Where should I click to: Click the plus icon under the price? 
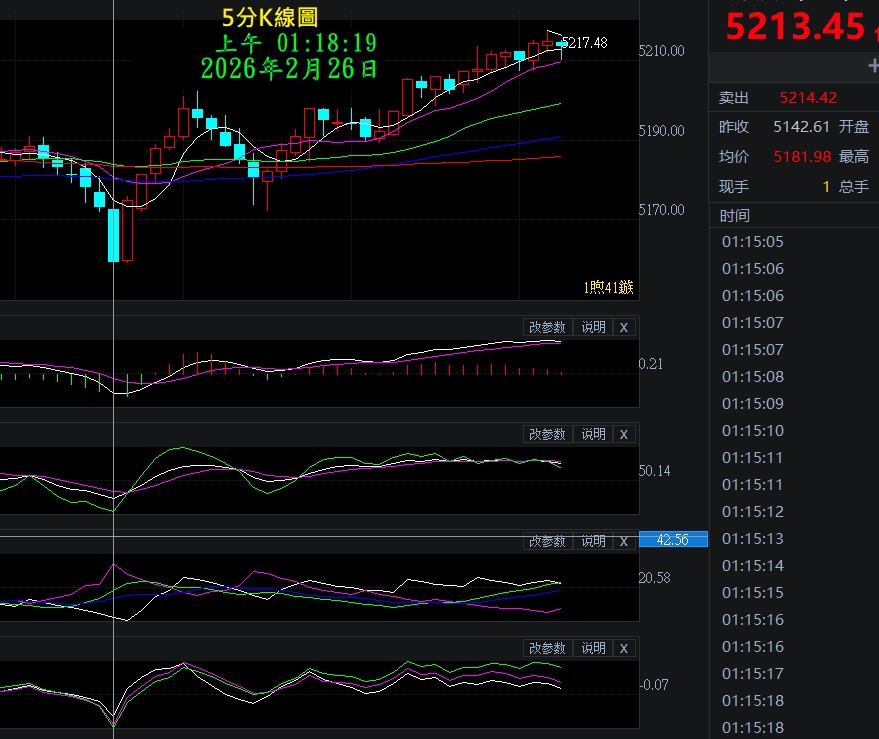tap(873, 65)
